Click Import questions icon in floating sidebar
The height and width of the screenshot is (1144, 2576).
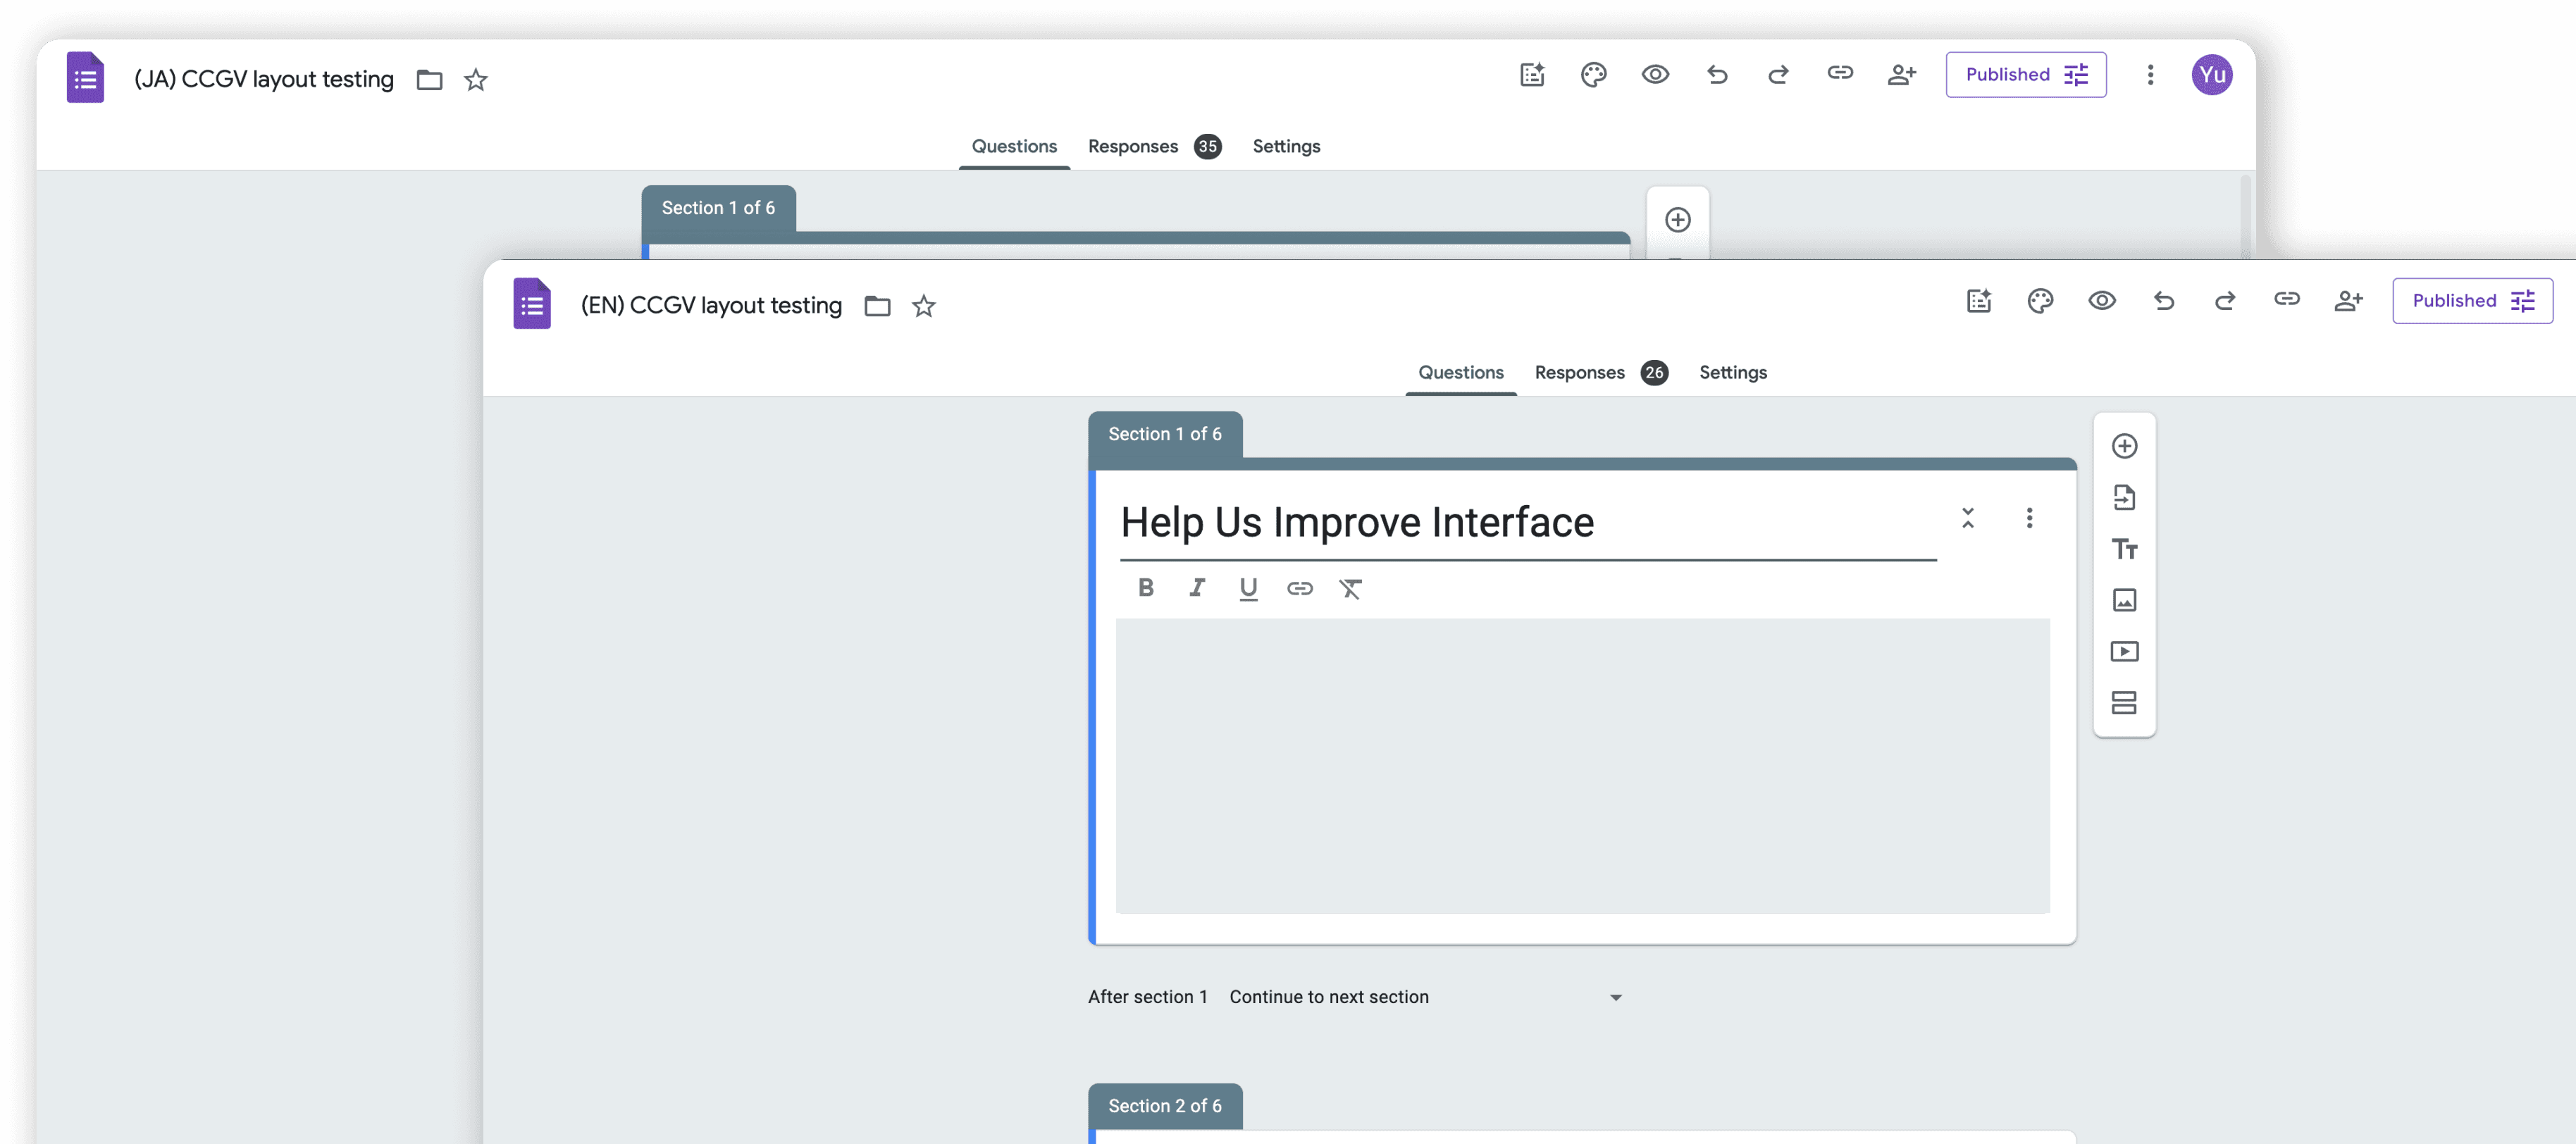coord(2124,497)
